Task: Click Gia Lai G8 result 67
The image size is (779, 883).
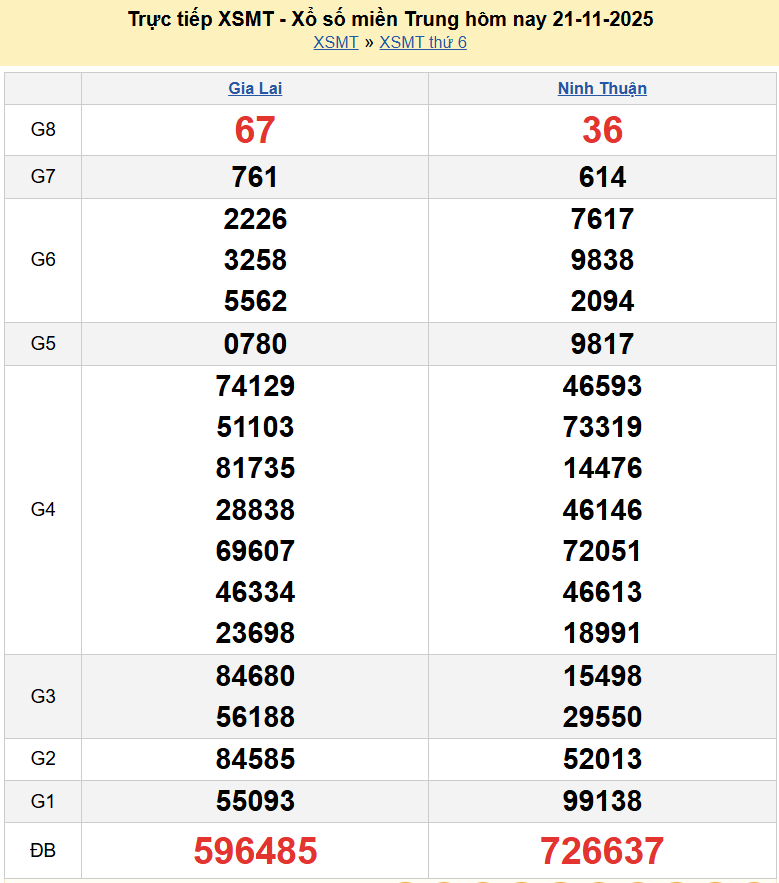Action: point(255,130)
